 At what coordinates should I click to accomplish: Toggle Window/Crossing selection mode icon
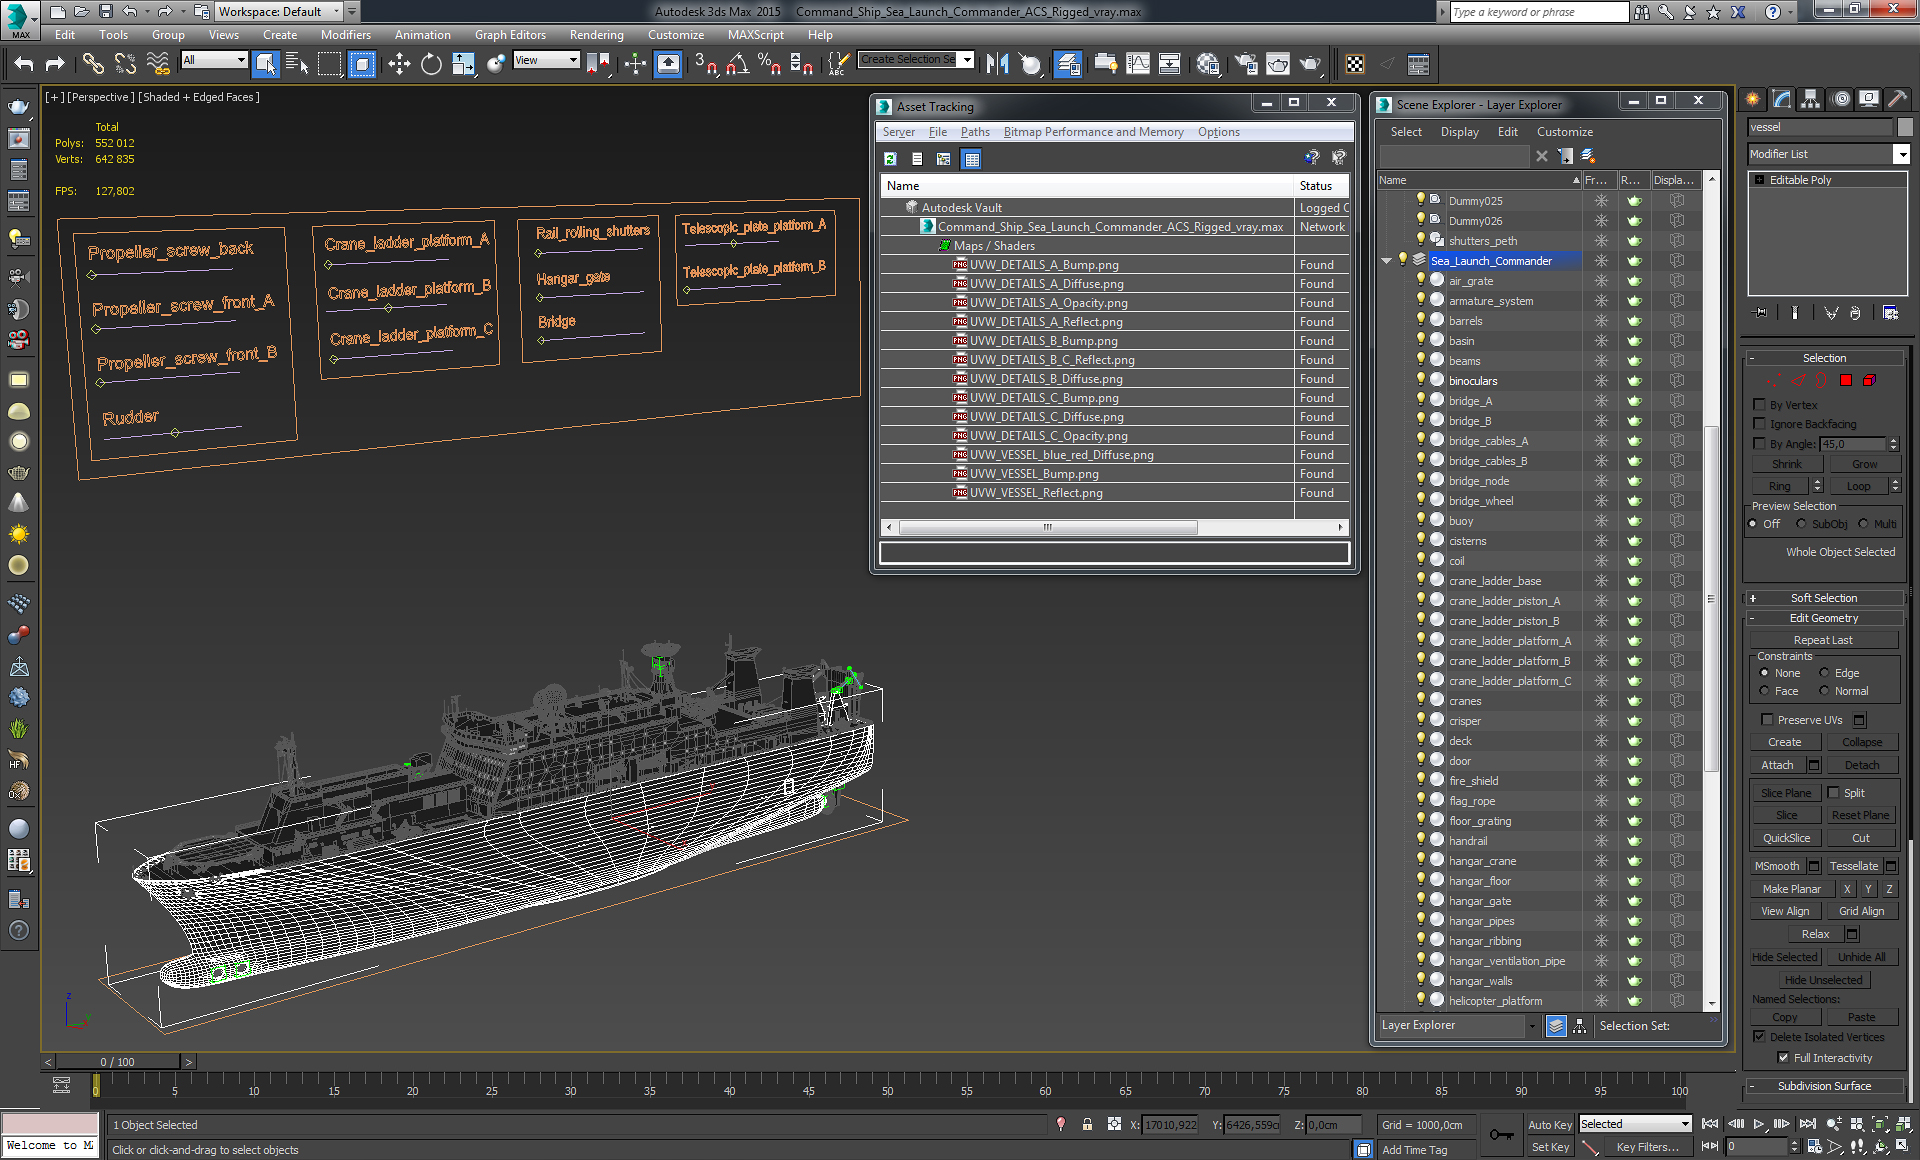pos(362,64)
